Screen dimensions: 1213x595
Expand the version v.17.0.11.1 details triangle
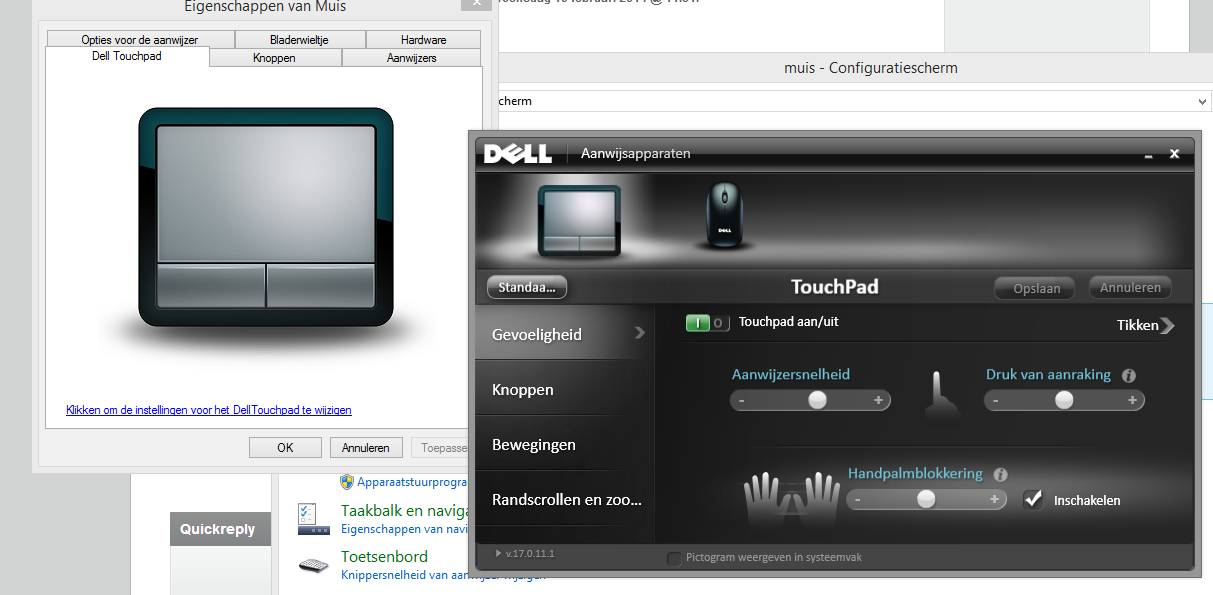pyautogui.click(x=498, y=553)
